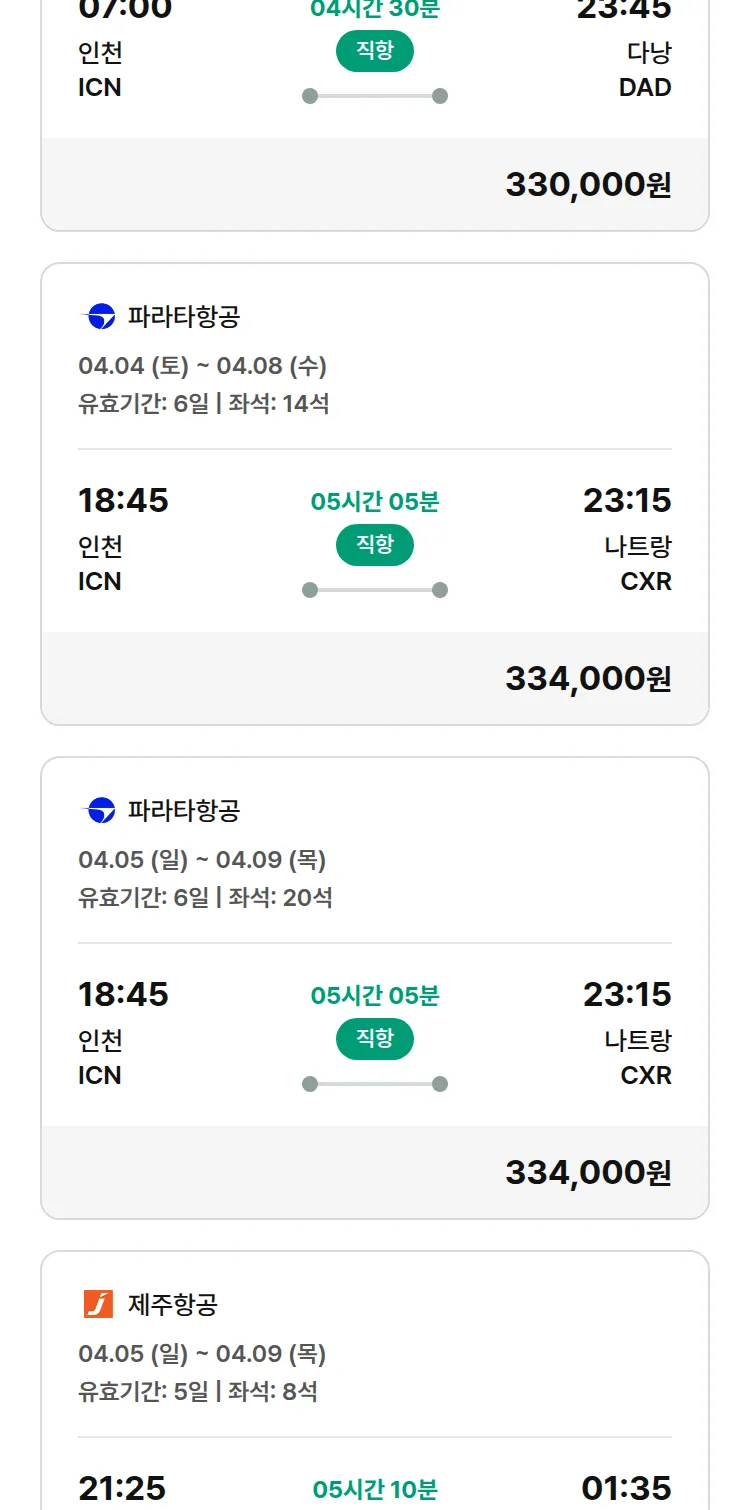This screenshot has height=1510, width=750.
Task: Click the first Parata Air logo
Action: click(98, 317)
